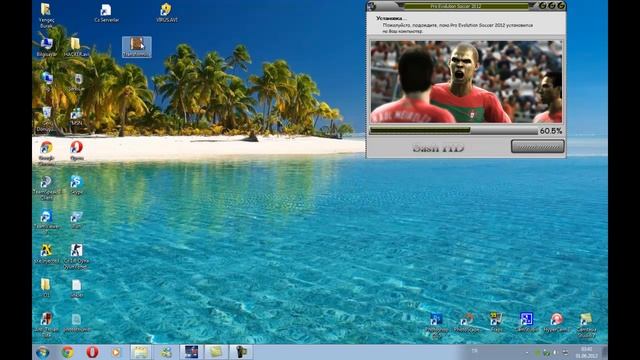Launch the Fraps desktop shortcut
Image resolution: width=640 pixels, height=360 pixels.
coord(496,322)
